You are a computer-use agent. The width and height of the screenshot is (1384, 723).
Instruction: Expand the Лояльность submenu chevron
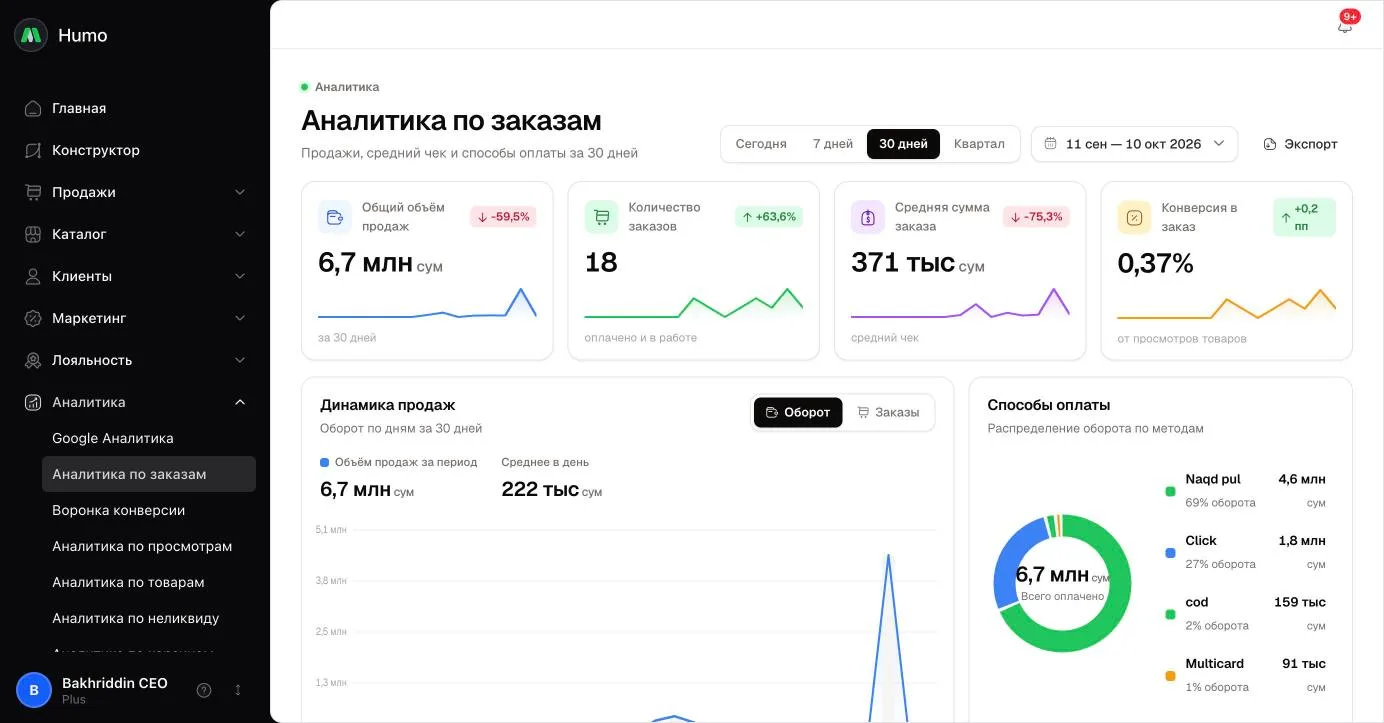click(x=240, y=360)
